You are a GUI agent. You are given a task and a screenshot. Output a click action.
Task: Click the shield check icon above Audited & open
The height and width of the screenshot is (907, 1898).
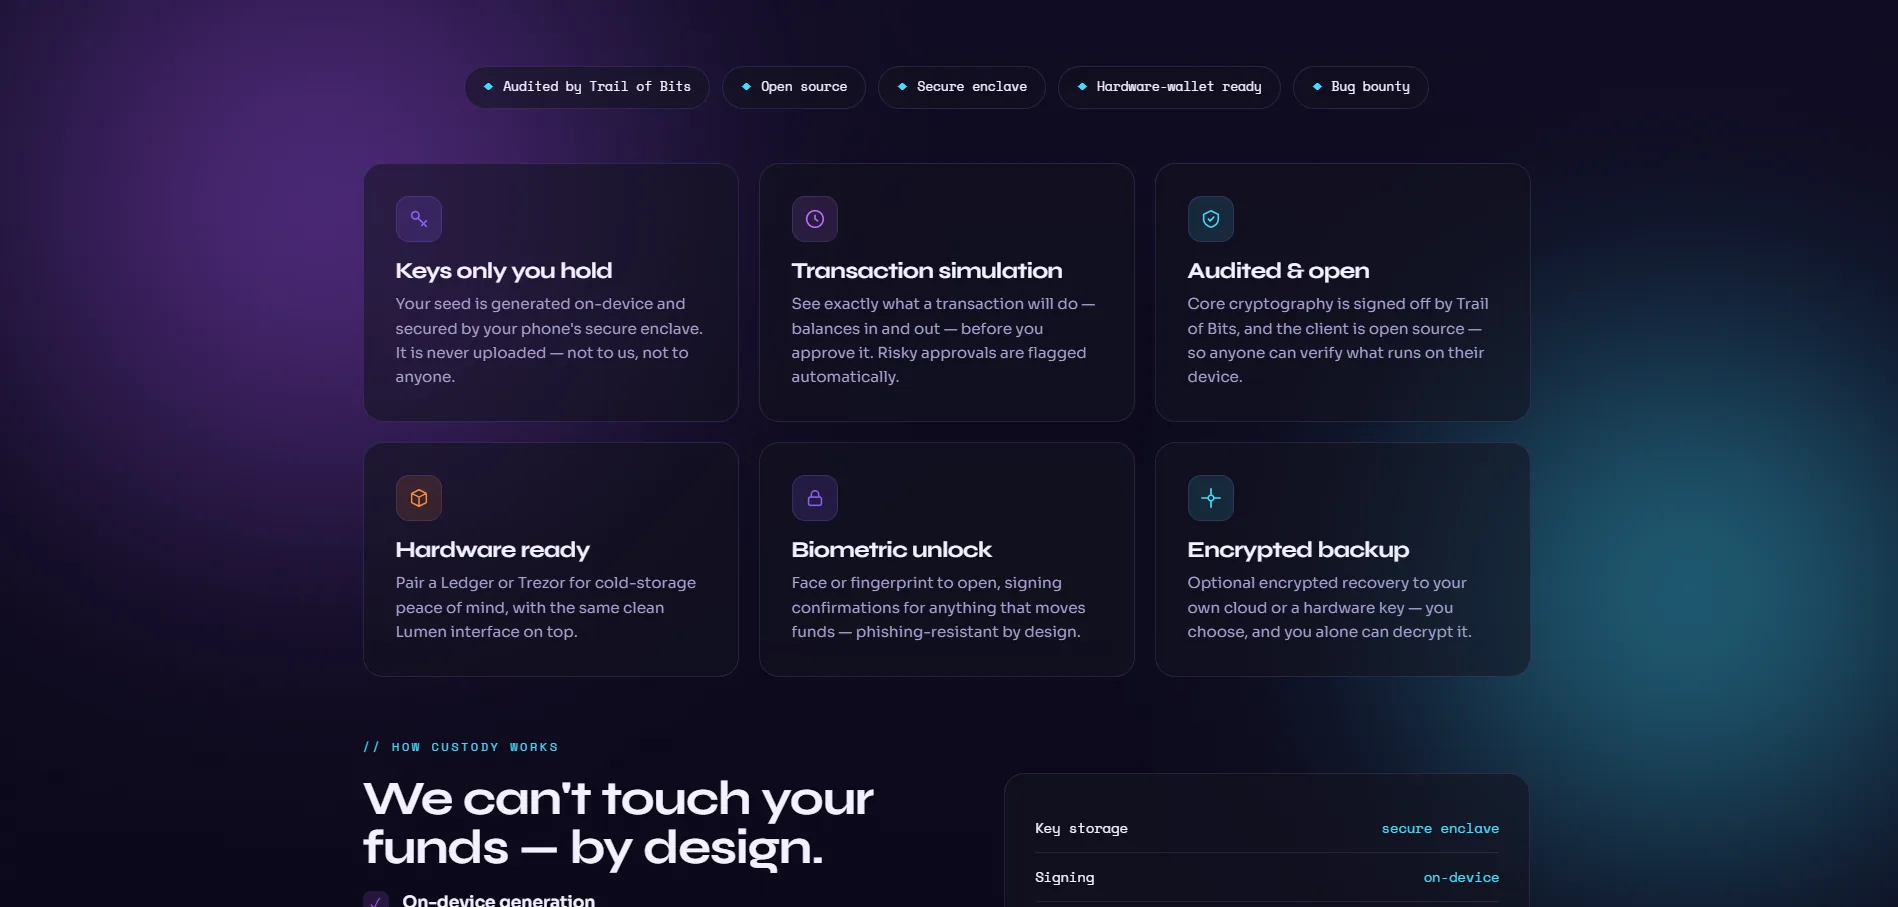(1211, 219)
